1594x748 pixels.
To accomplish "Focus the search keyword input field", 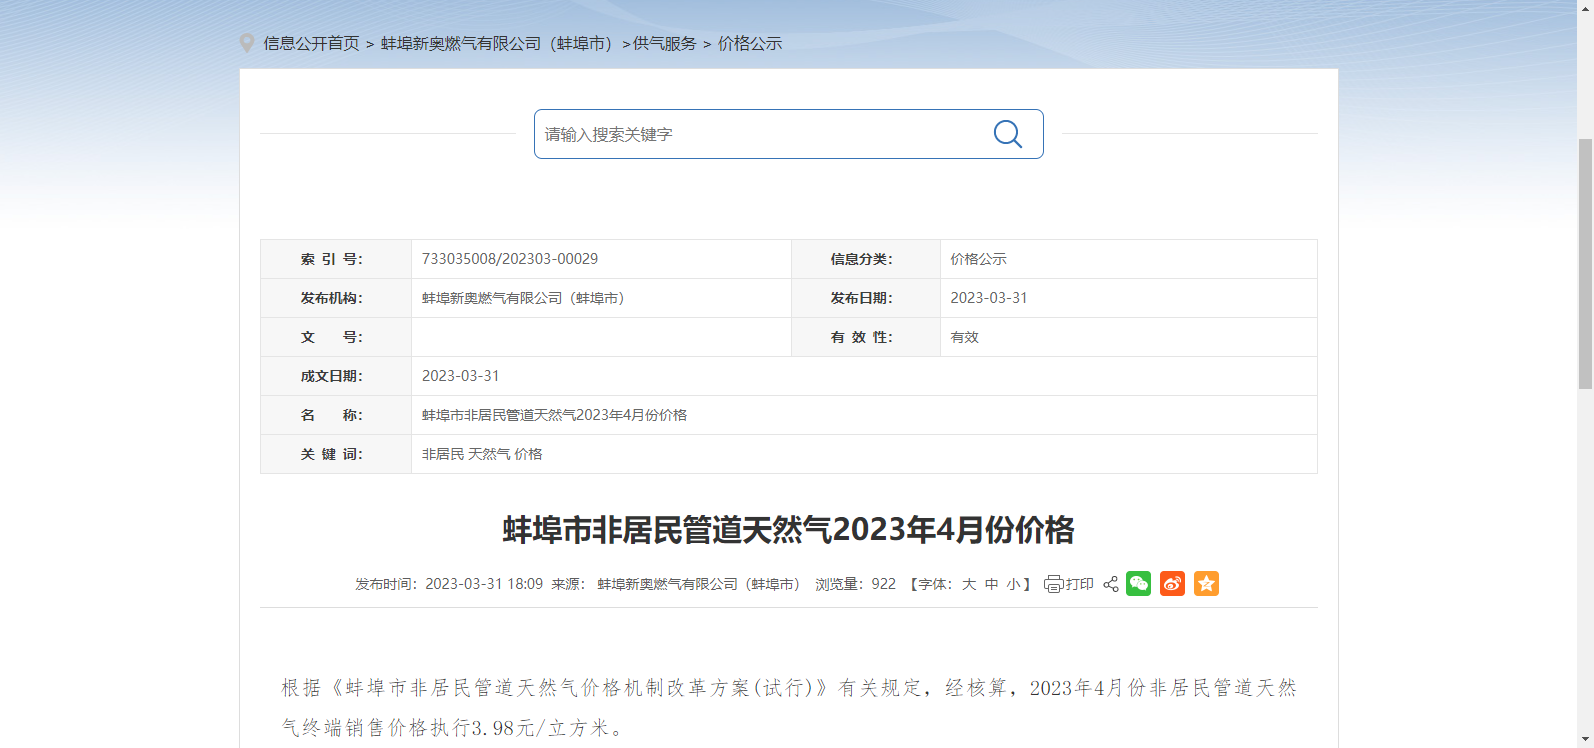I will [x=760, y=134].
